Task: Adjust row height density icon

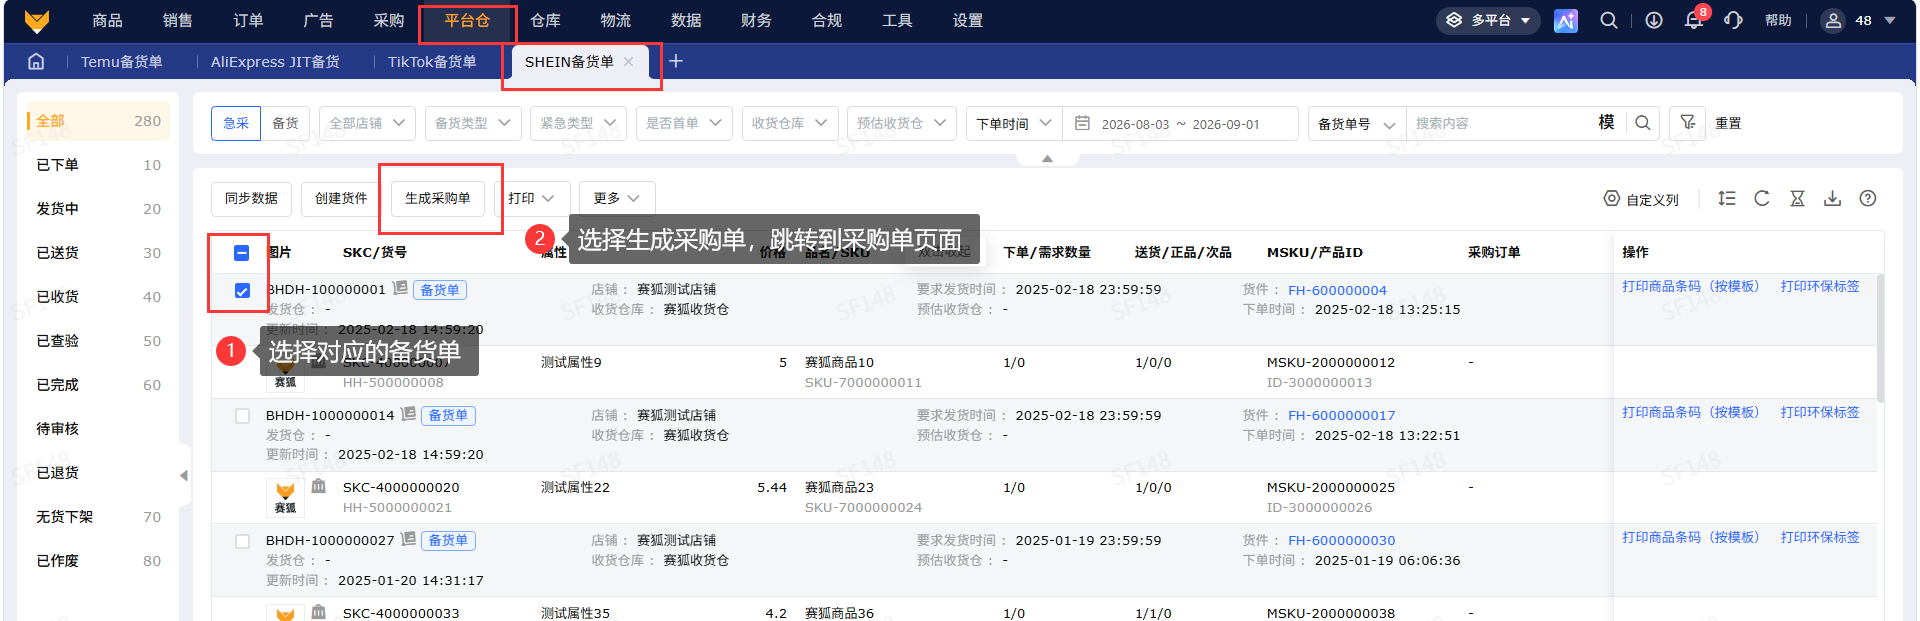Action: click(x=1727, y=199)
